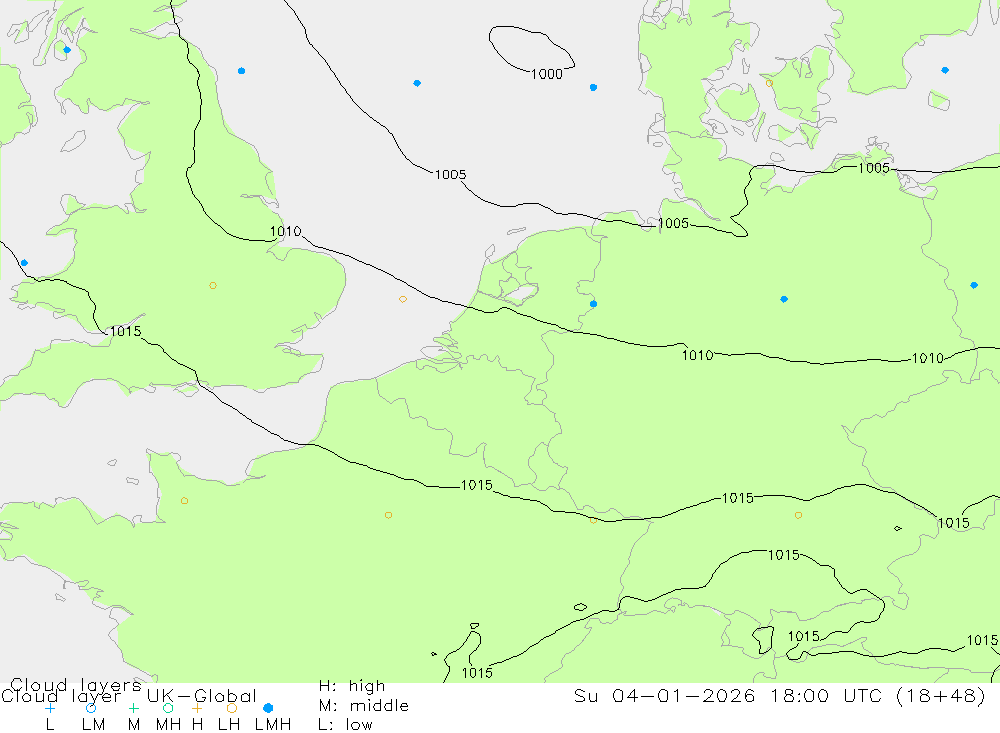Select the orange marker over north-central France
The width and height of the screenshot is (1000, 733).
[x=388, y=515]
